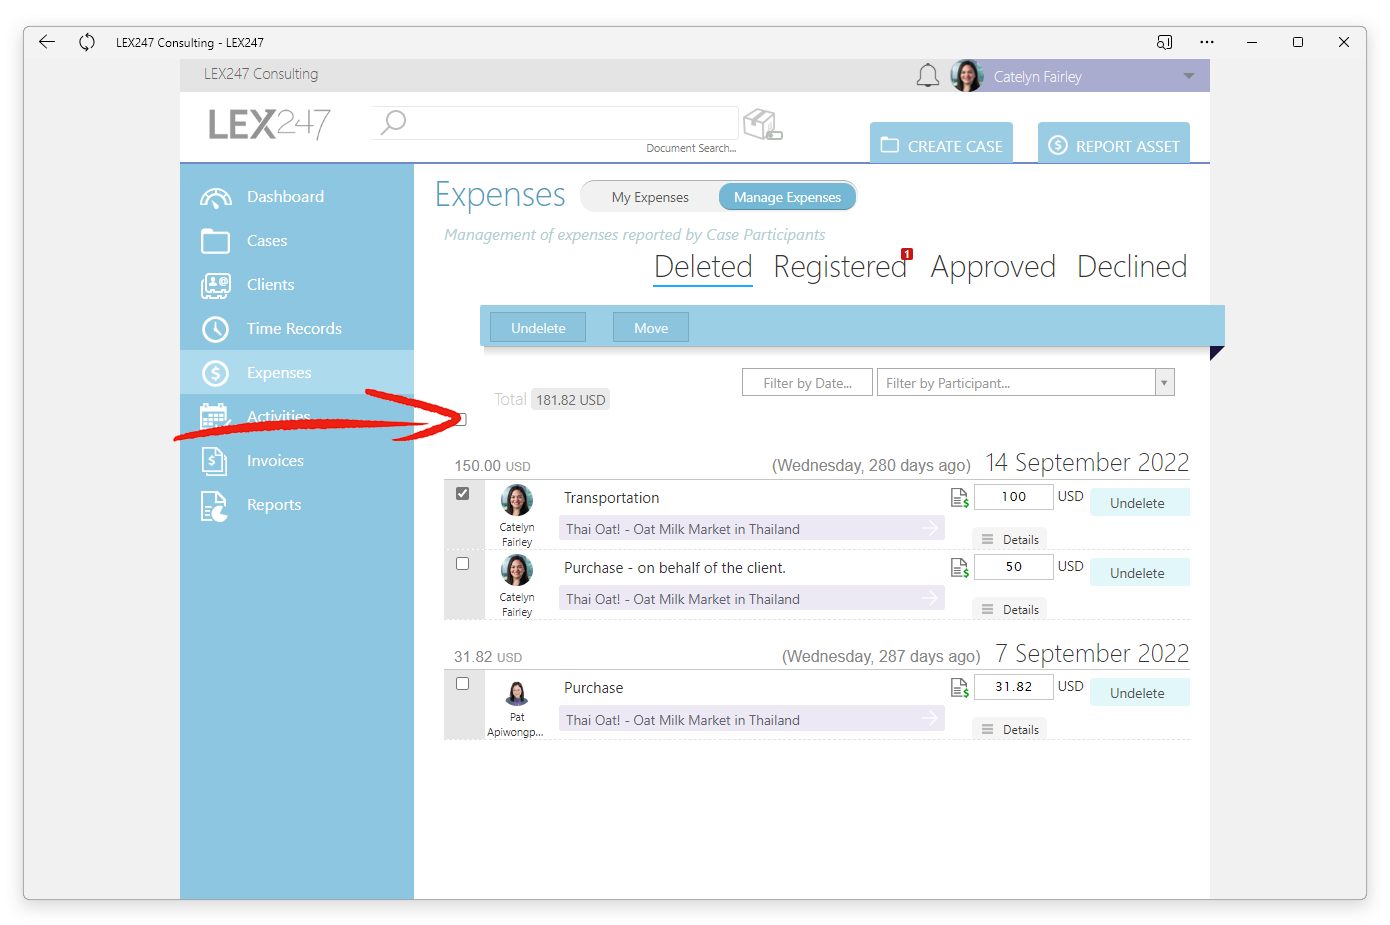Screen dimensions: 1390x925
Task: Expand the Catelyn Fairley user menu
Action: click(x=1189, y=76)
